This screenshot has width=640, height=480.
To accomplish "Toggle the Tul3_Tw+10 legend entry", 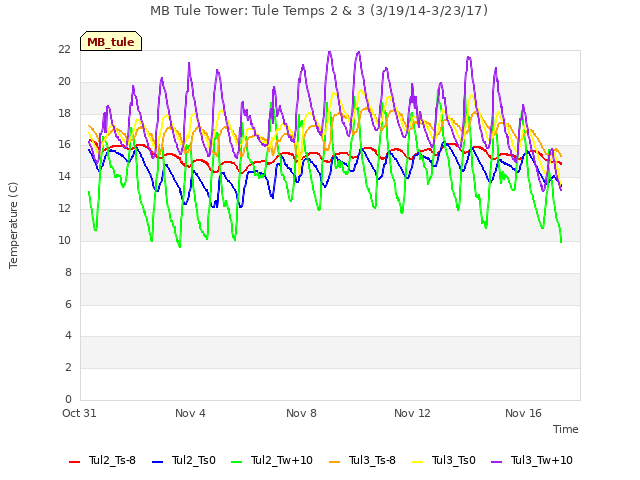I will pyautogui.click(x=532, y=460).
